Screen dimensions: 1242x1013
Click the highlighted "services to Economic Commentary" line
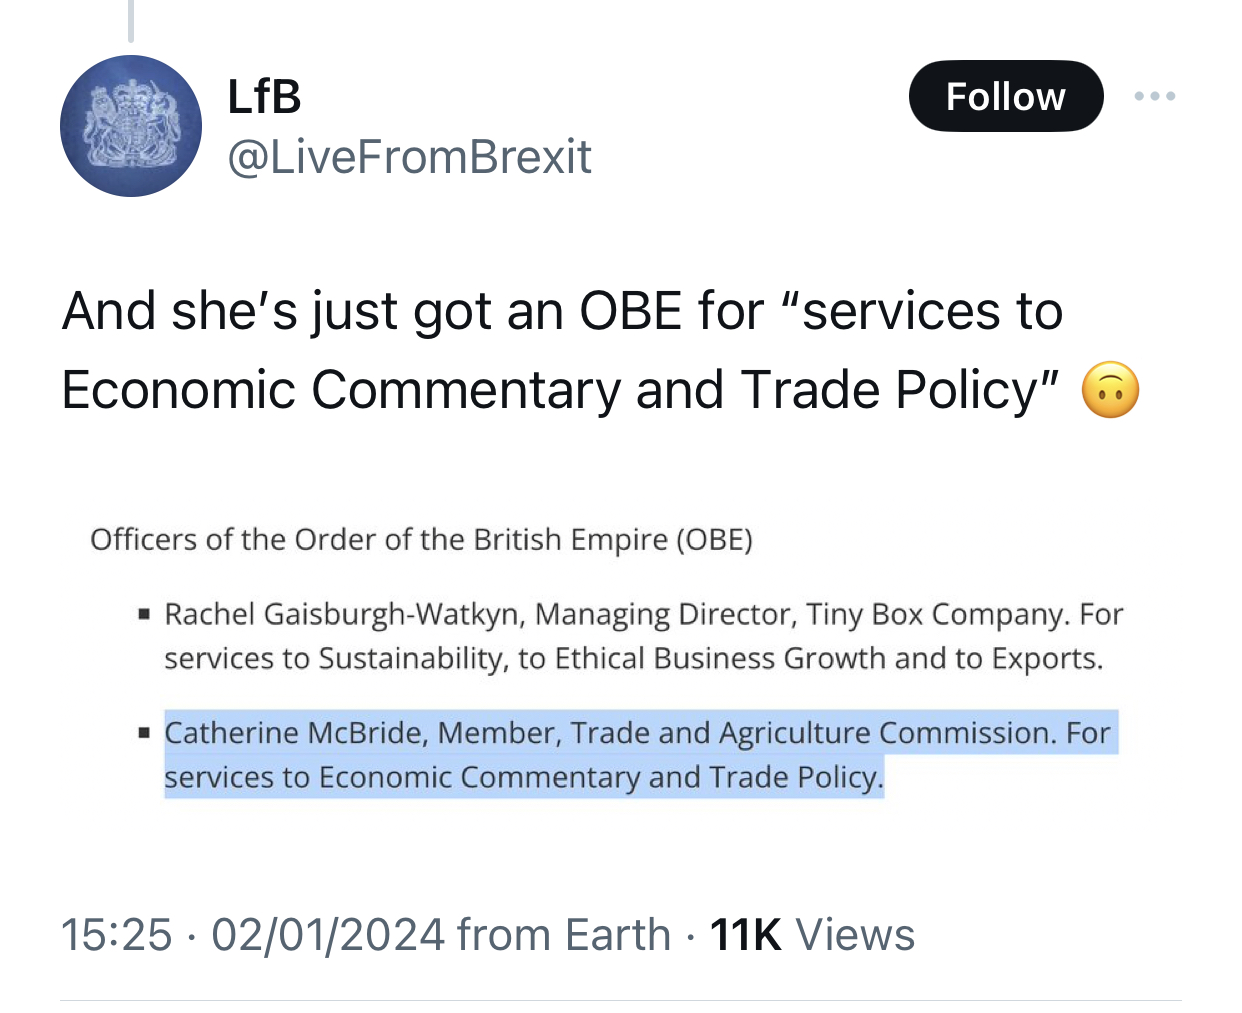pos(523,778)
